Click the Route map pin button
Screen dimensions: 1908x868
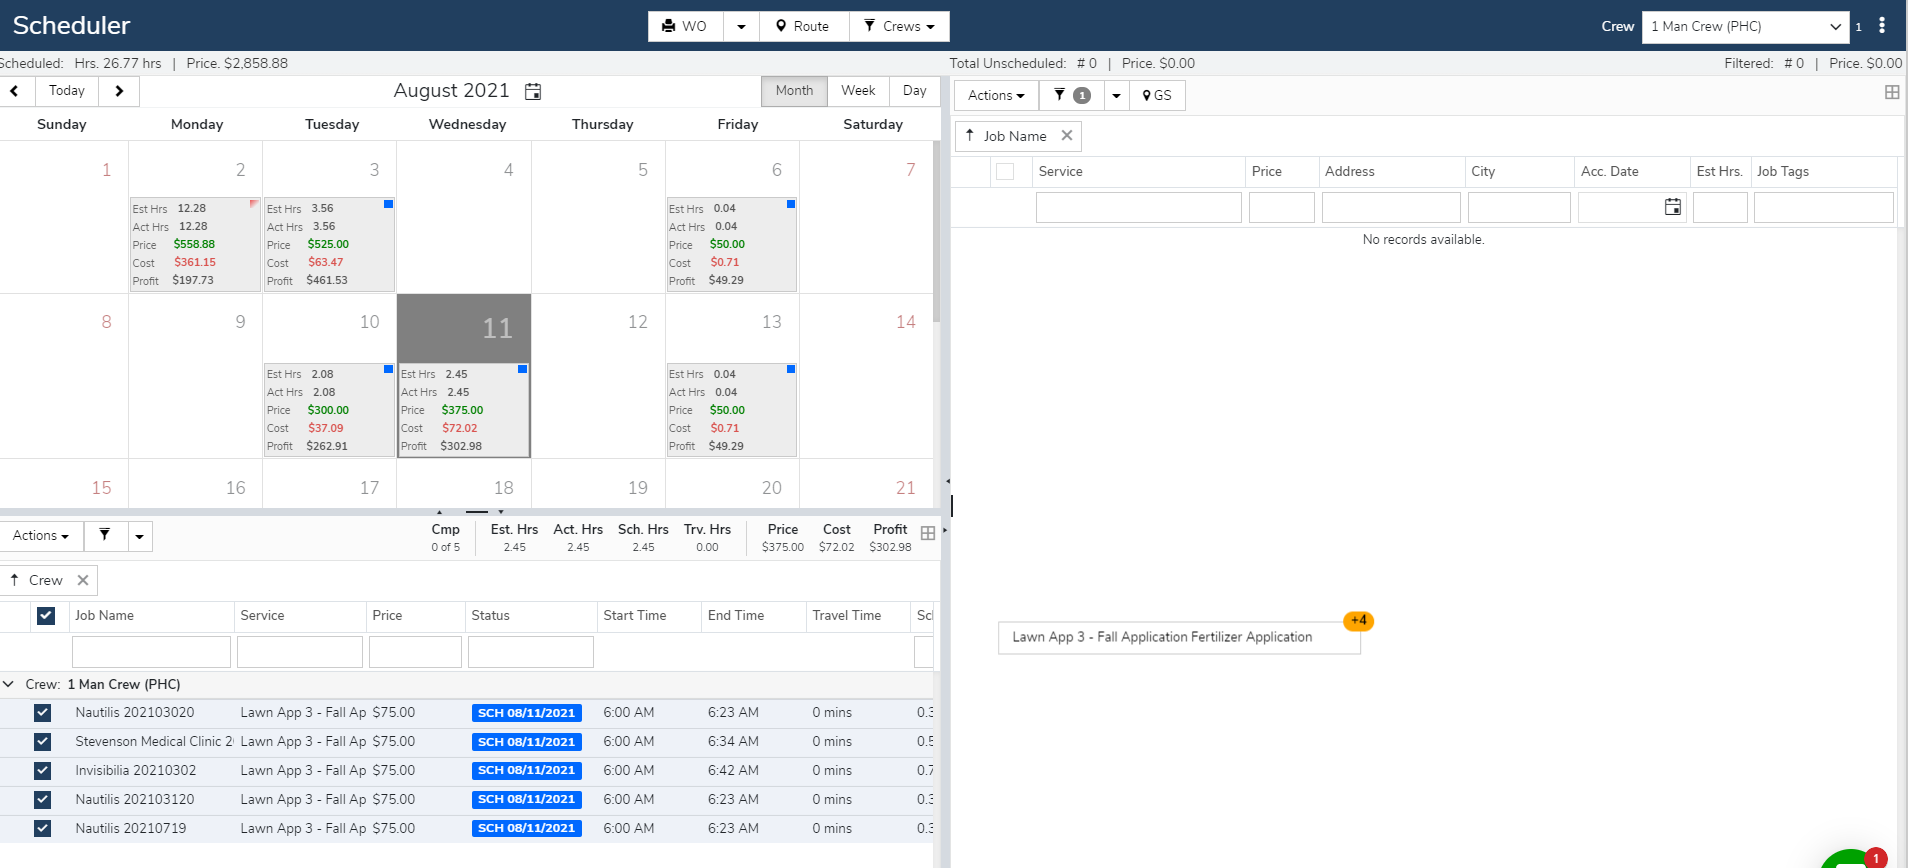(804, 26)
